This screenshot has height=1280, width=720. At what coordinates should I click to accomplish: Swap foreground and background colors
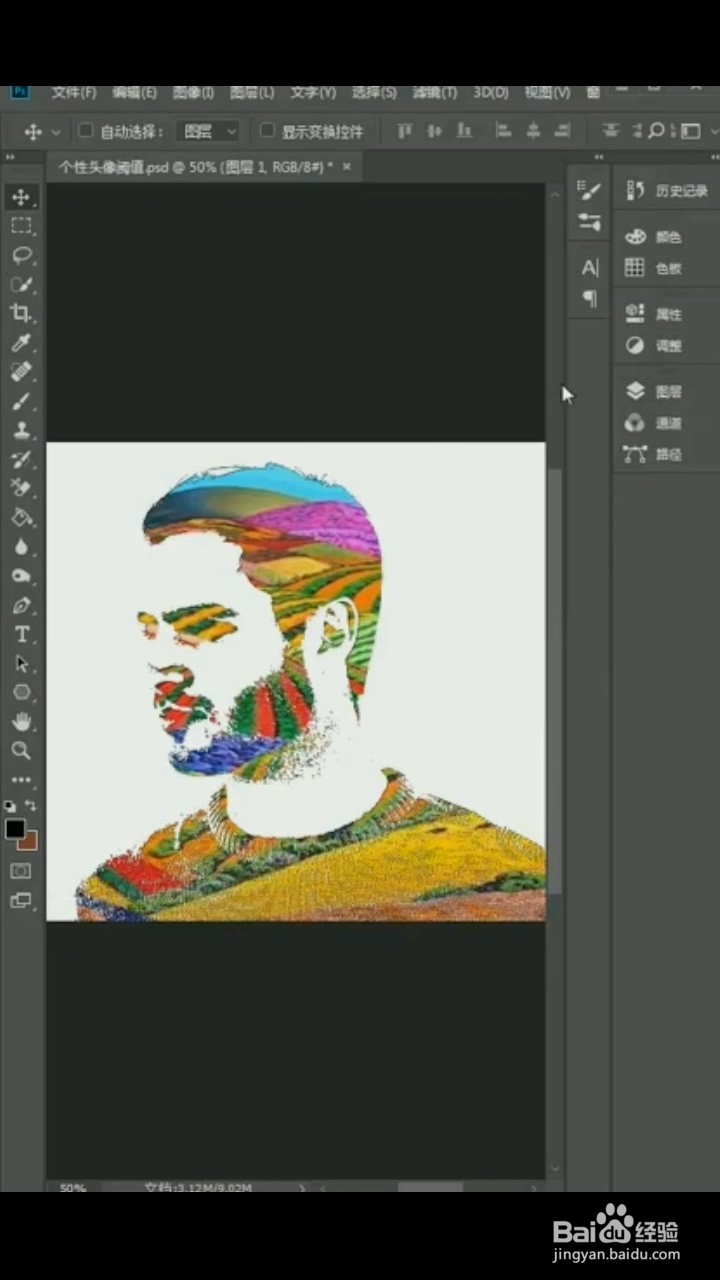click(31, 805)
